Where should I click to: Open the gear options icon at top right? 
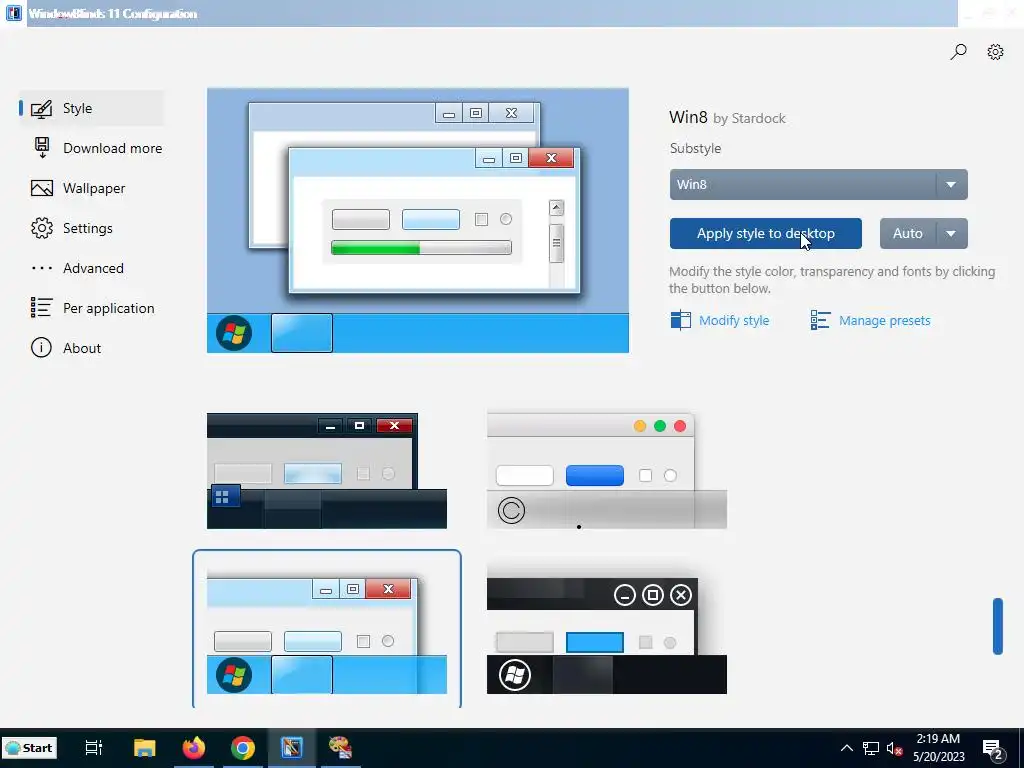point(995,52)
